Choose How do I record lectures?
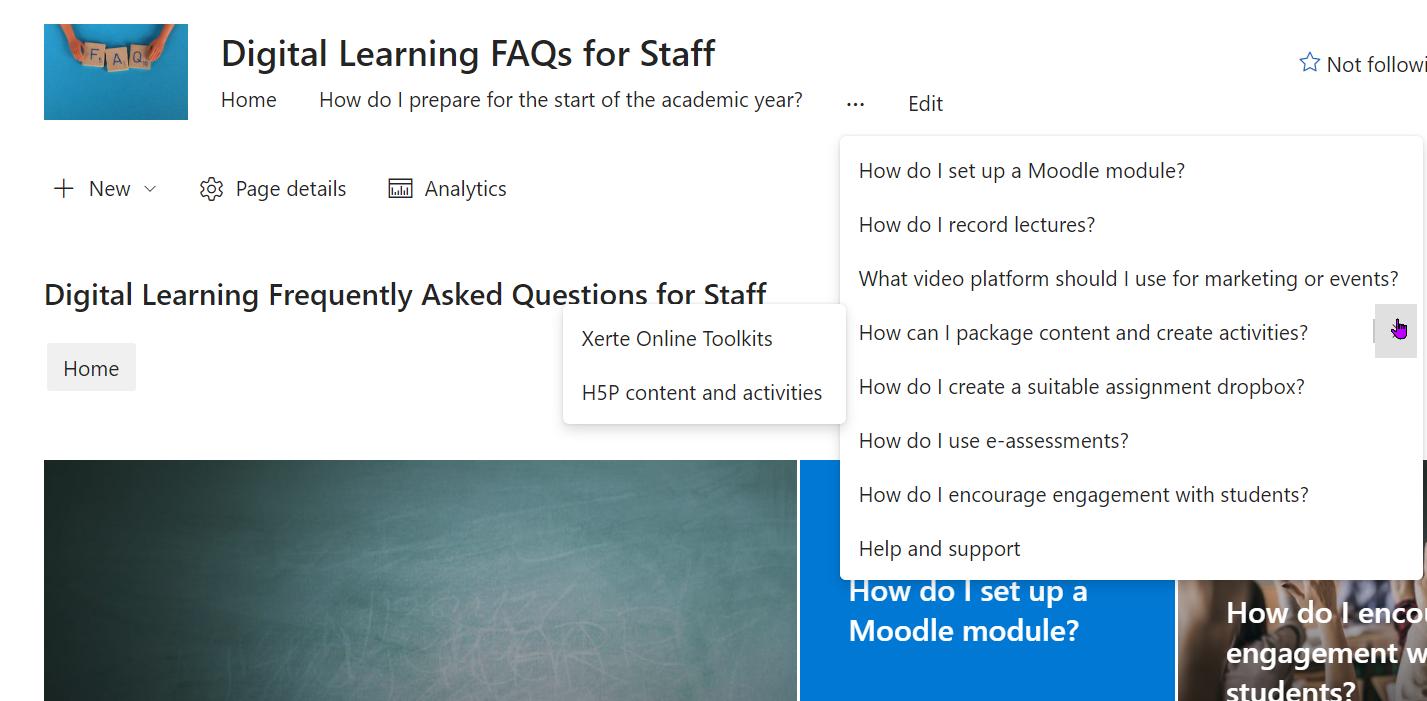Image resolution: width=1427 pixels, height=701 pixels. click(977, 225)
